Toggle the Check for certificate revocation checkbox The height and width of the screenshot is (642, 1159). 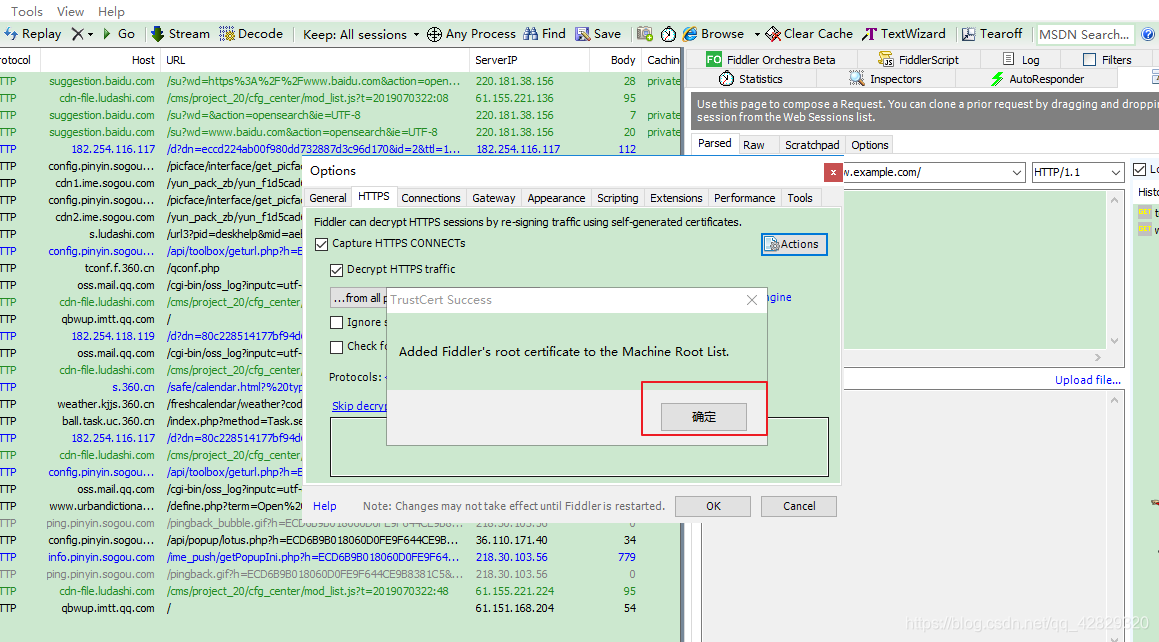336,346
